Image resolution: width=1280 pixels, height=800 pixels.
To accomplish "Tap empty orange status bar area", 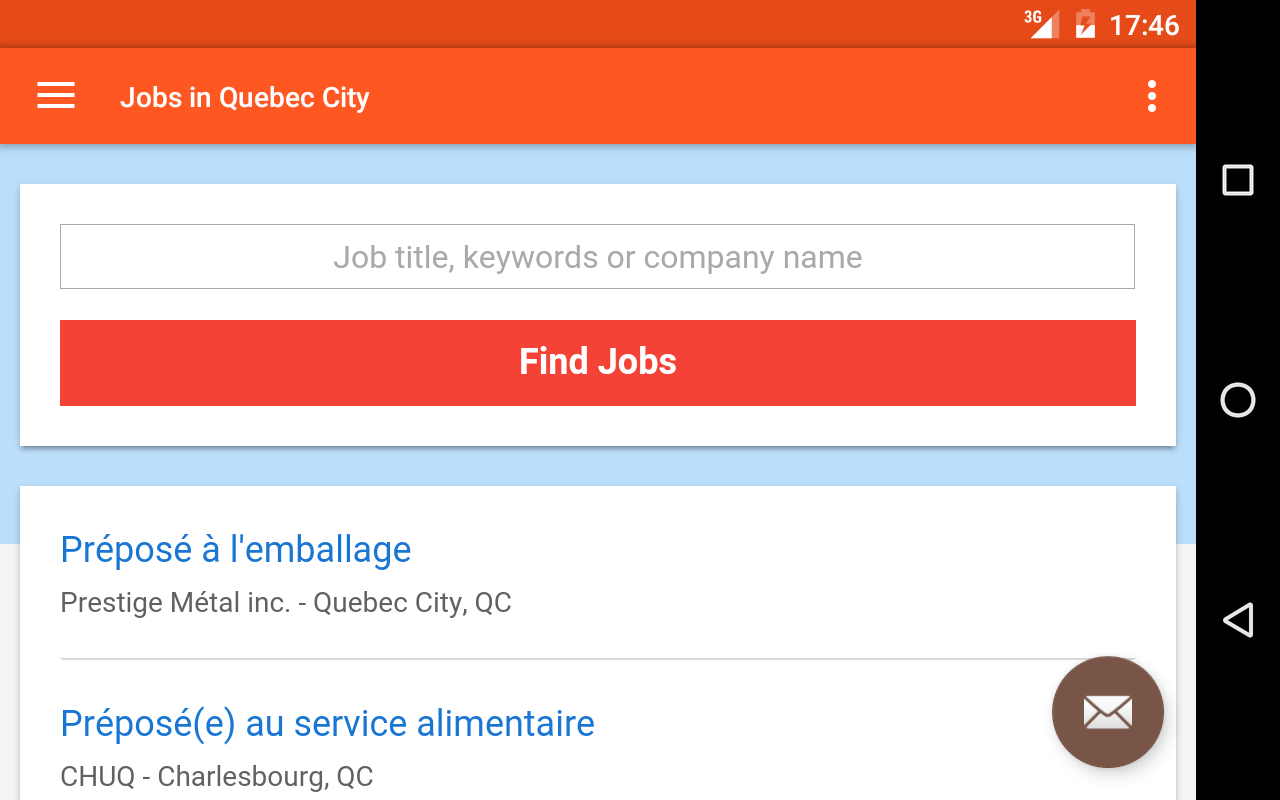I will tap(500, 23).
